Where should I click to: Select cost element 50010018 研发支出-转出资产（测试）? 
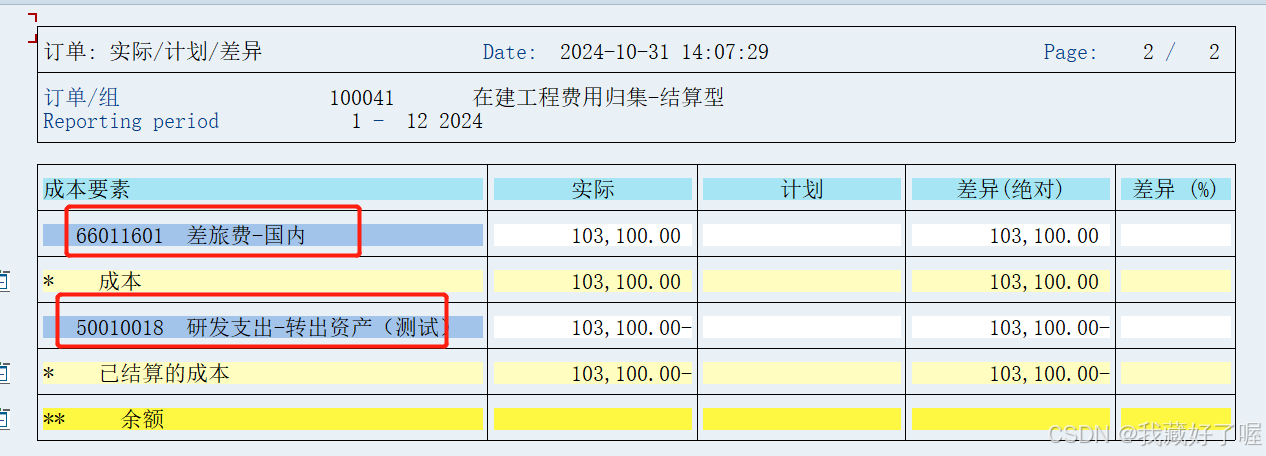coord(262,327)
